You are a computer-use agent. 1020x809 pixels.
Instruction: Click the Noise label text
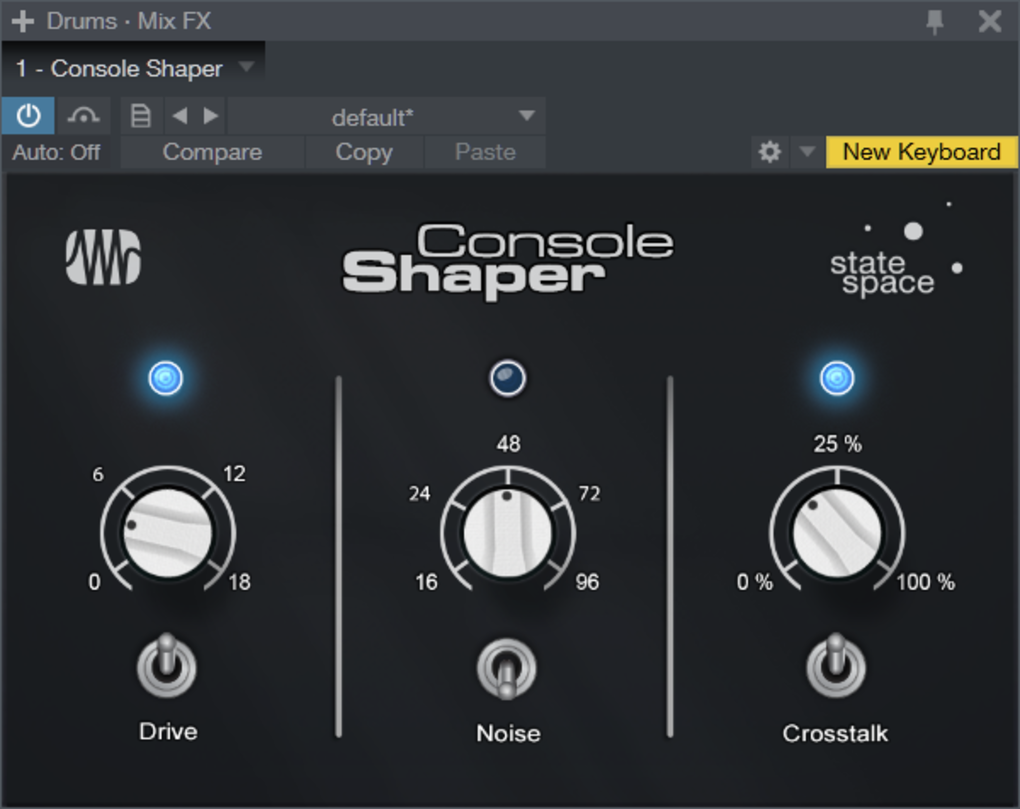coord(508,734)
